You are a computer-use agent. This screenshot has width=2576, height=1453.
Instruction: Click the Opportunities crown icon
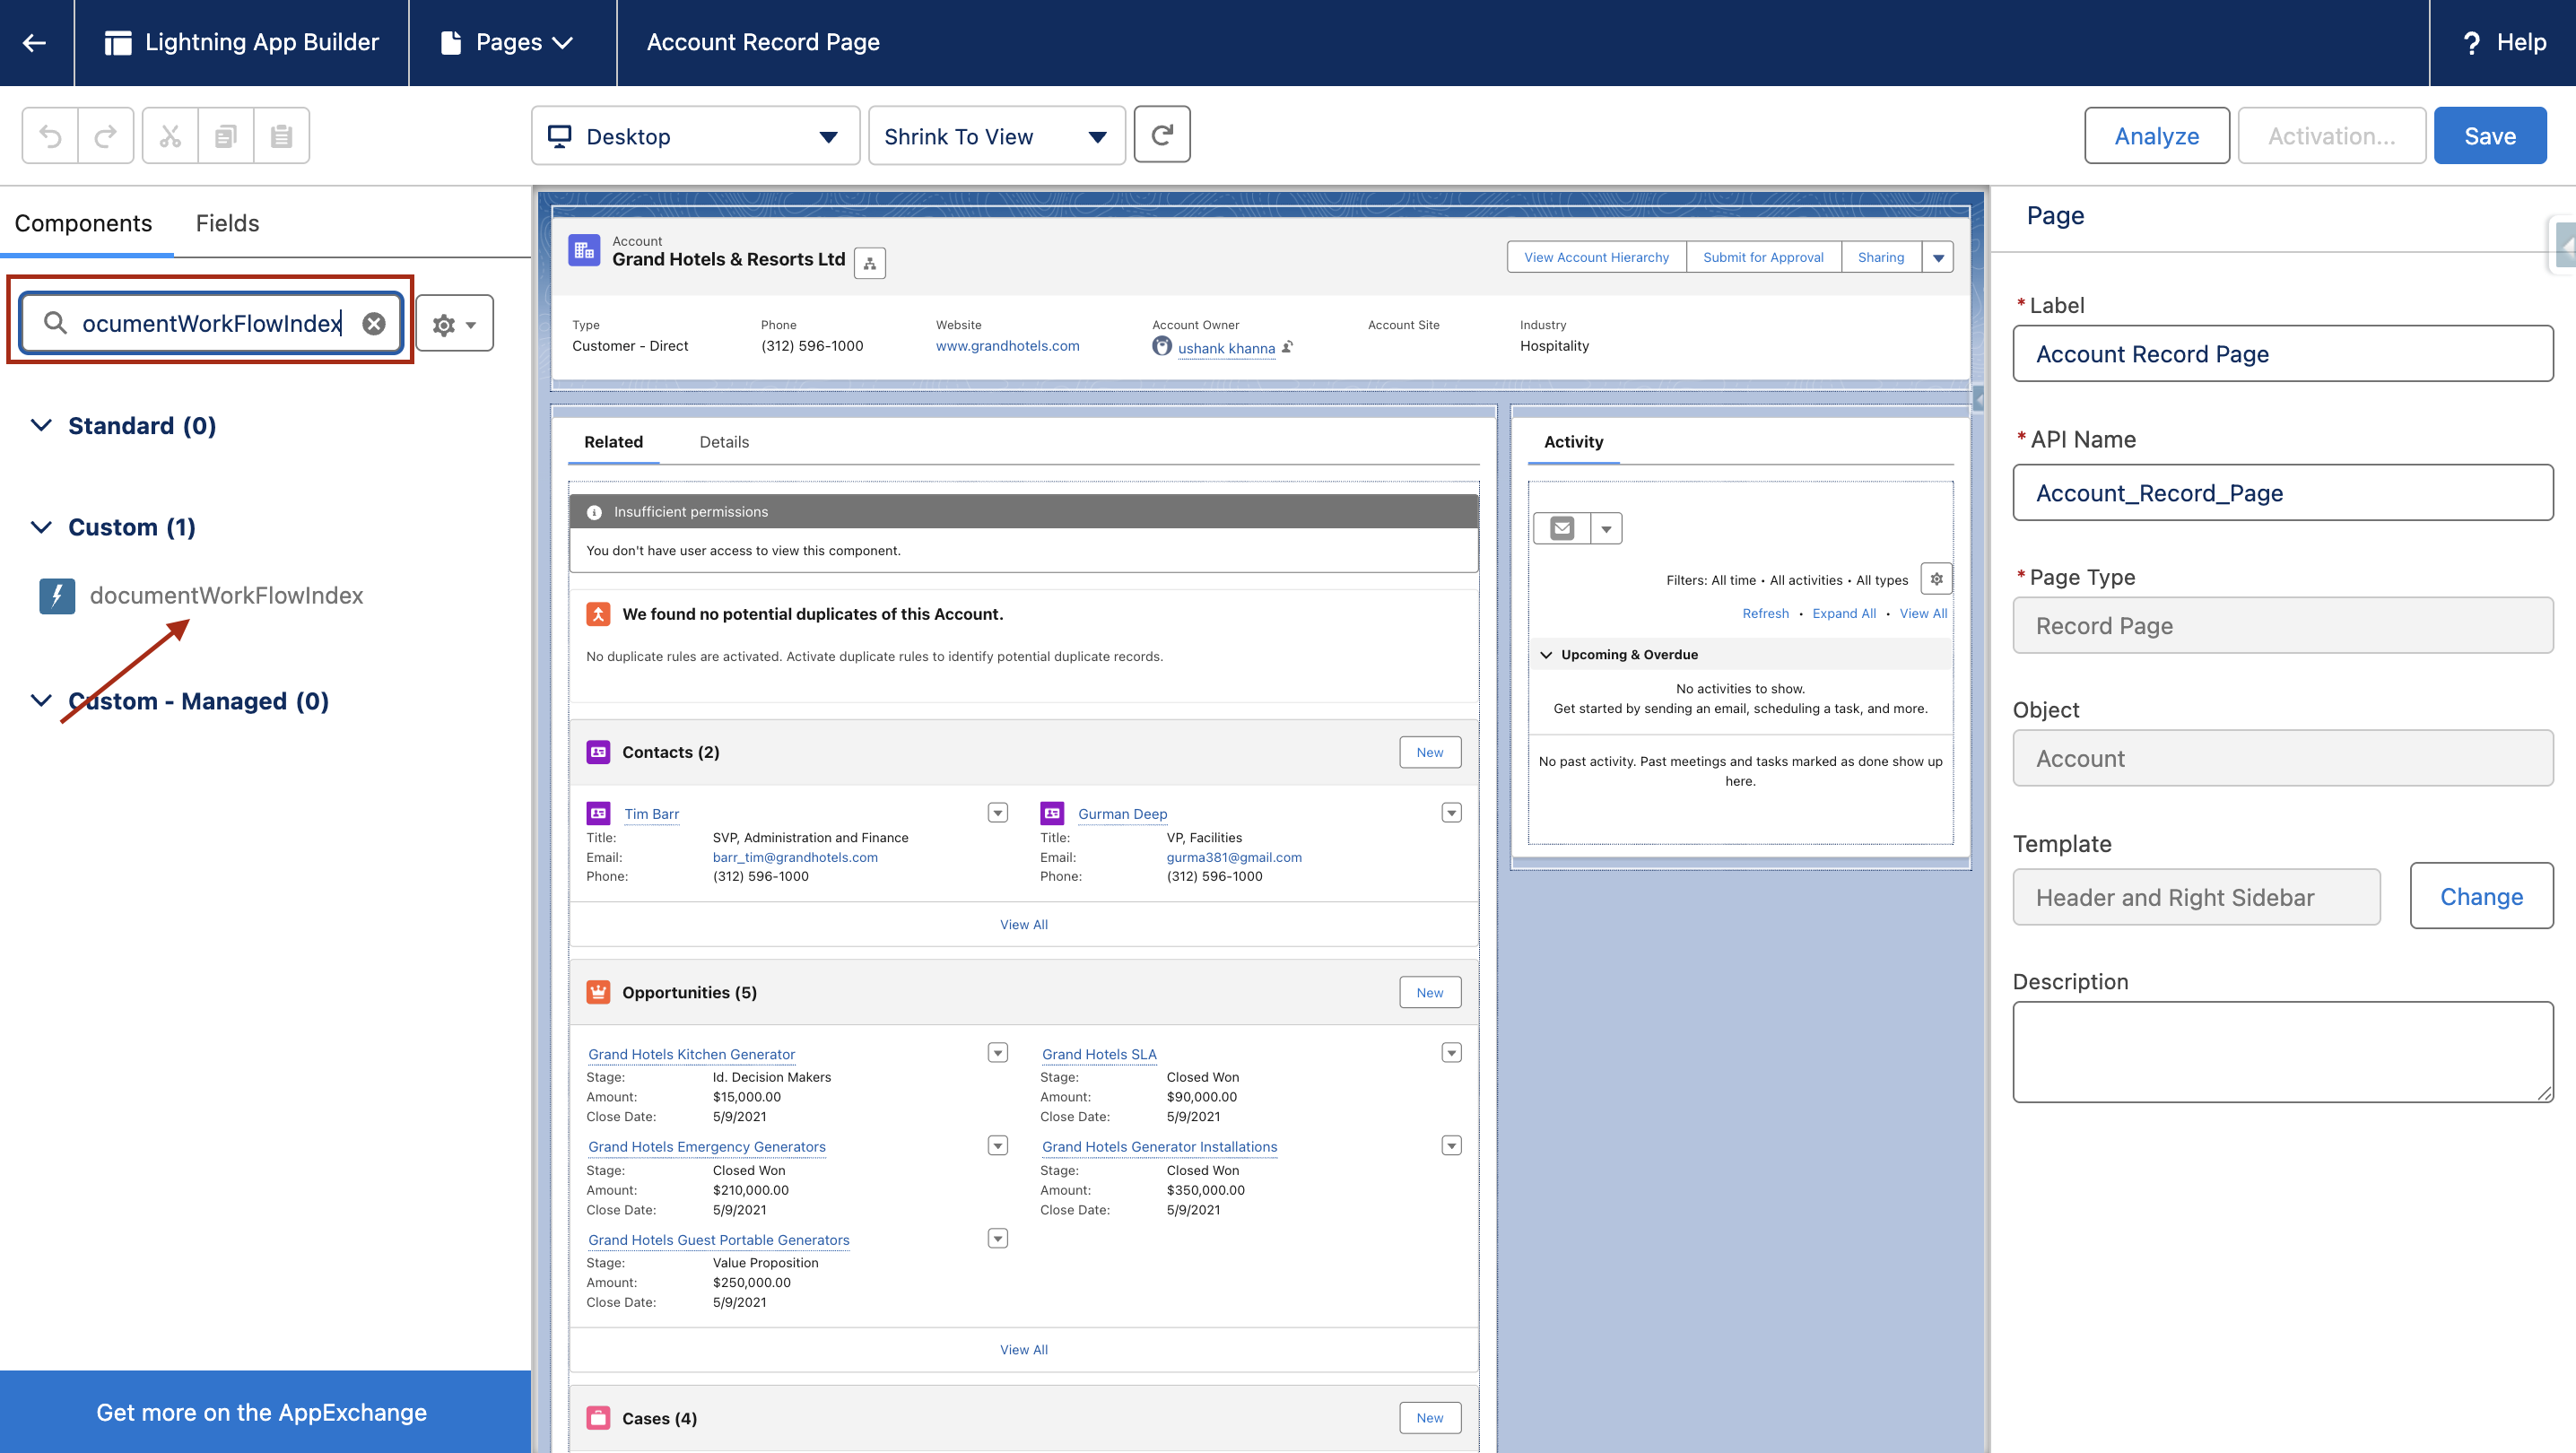click(598, 992)
